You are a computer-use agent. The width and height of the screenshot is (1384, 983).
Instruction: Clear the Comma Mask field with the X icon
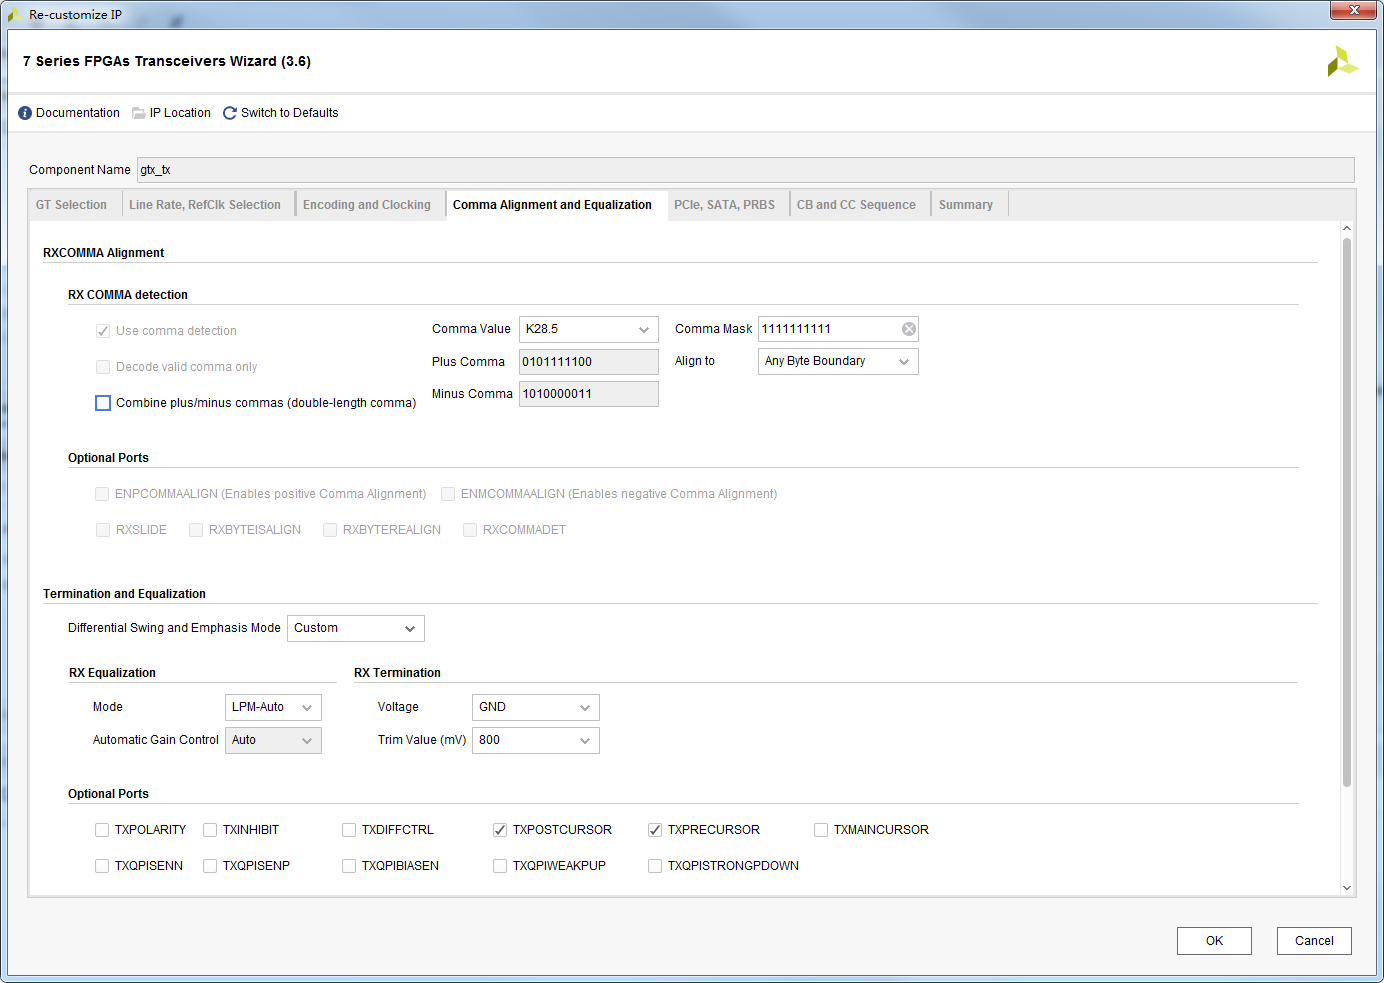tap(909, 329)
